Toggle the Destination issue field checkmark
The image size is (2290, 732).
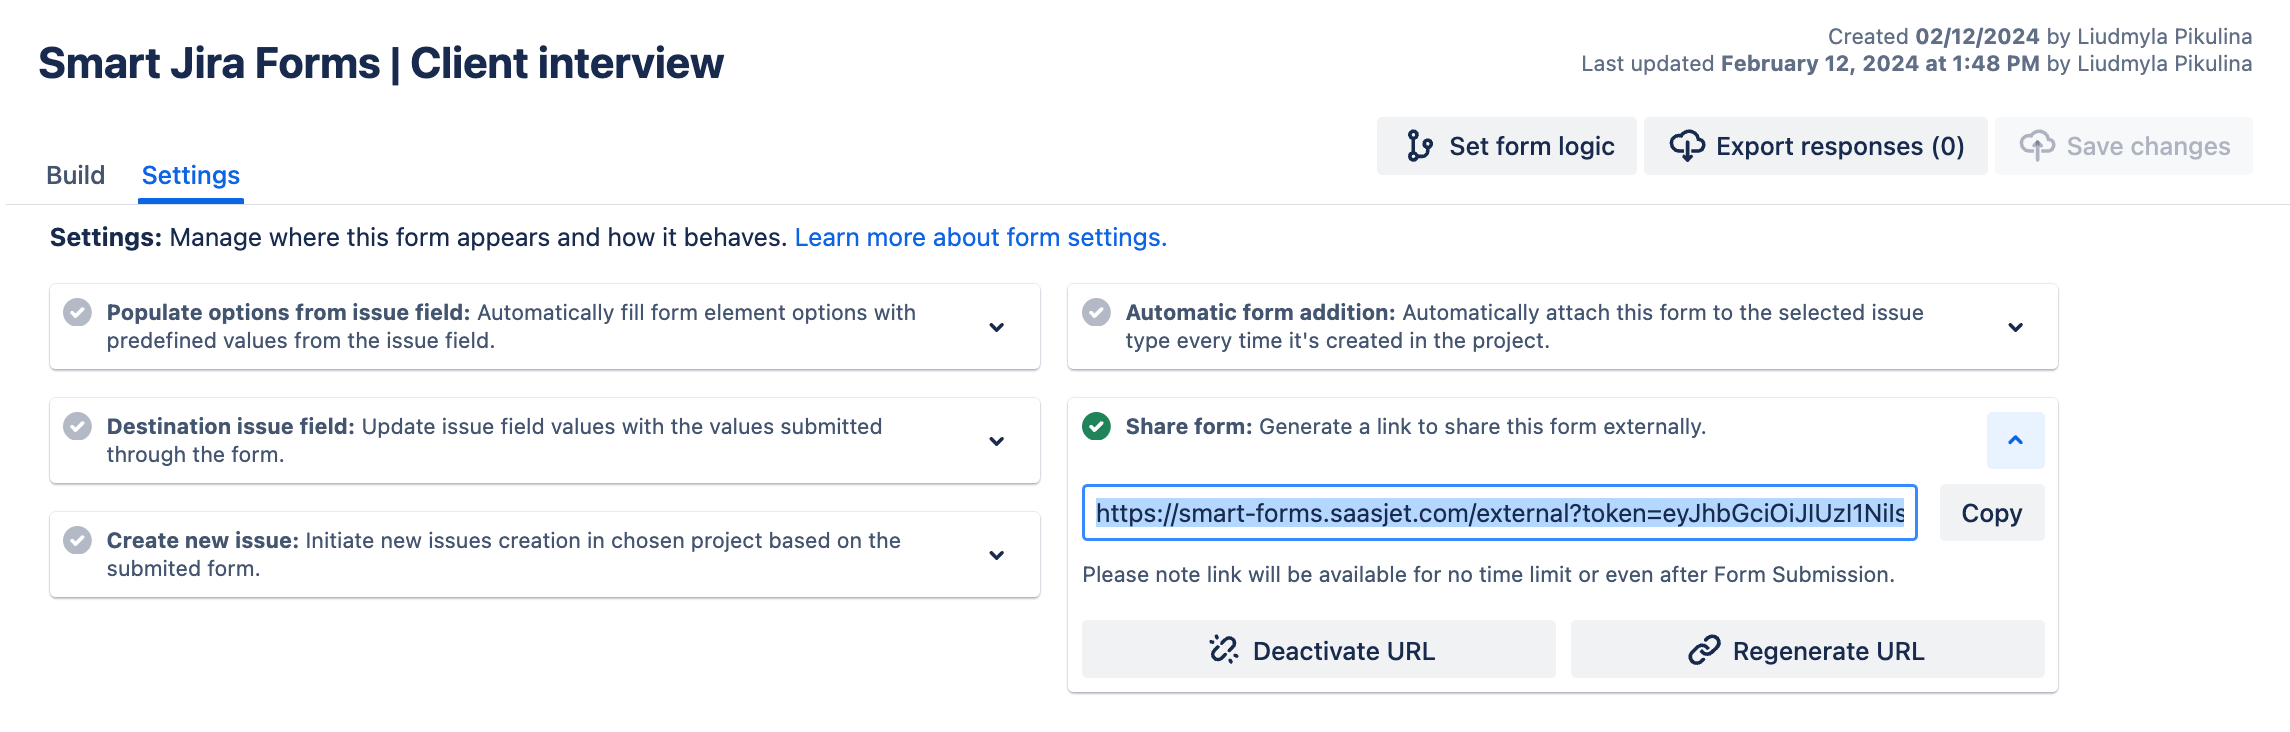78,426
